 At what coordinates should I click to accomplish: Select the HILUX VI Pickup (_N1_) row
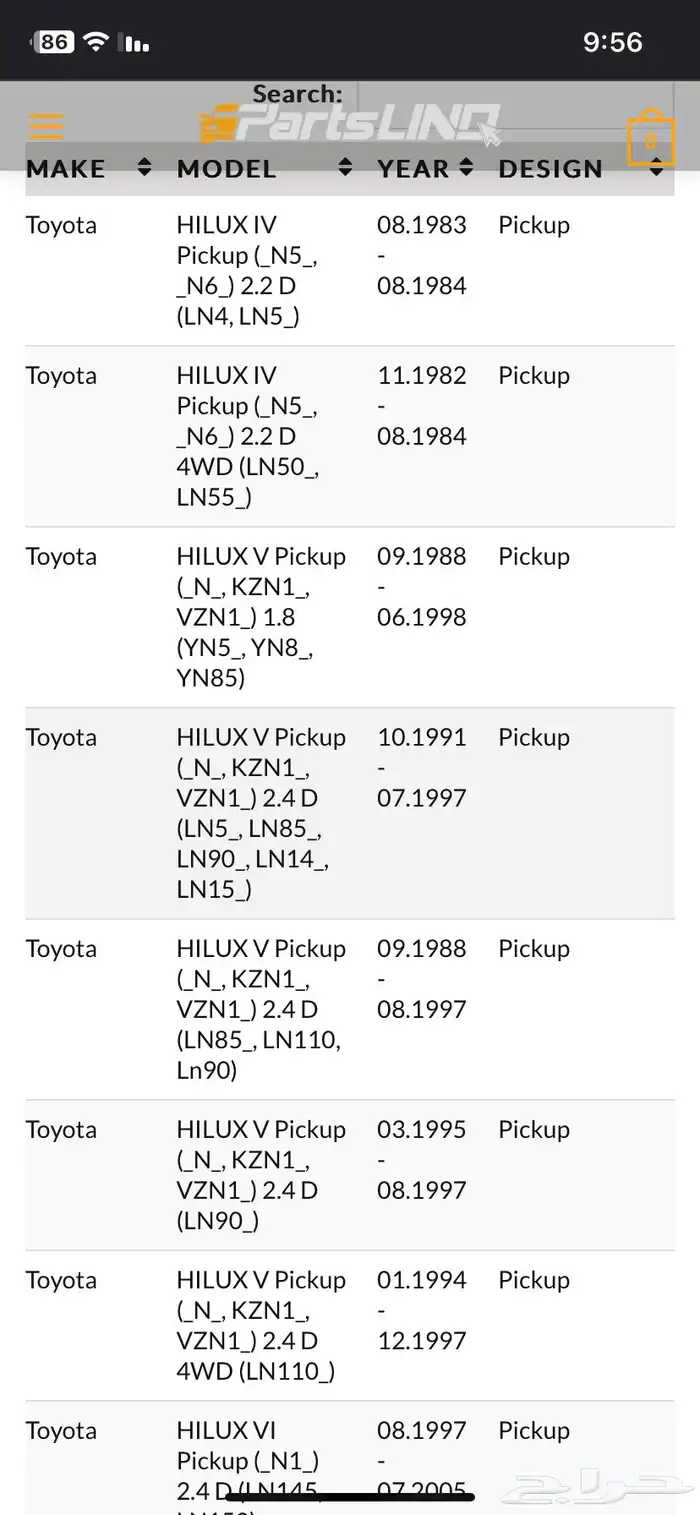pyautogui.click(x=350, y=1458)
